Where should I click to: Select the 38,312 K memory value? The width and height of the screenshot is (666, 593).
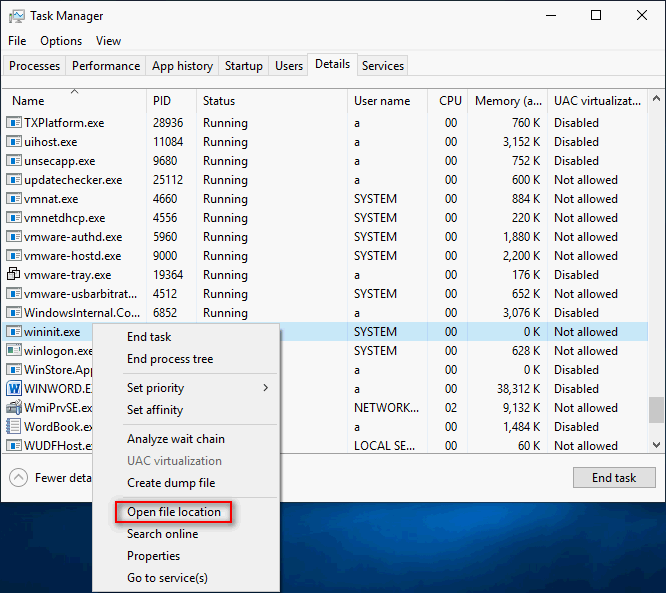click(x=519, y=389)
